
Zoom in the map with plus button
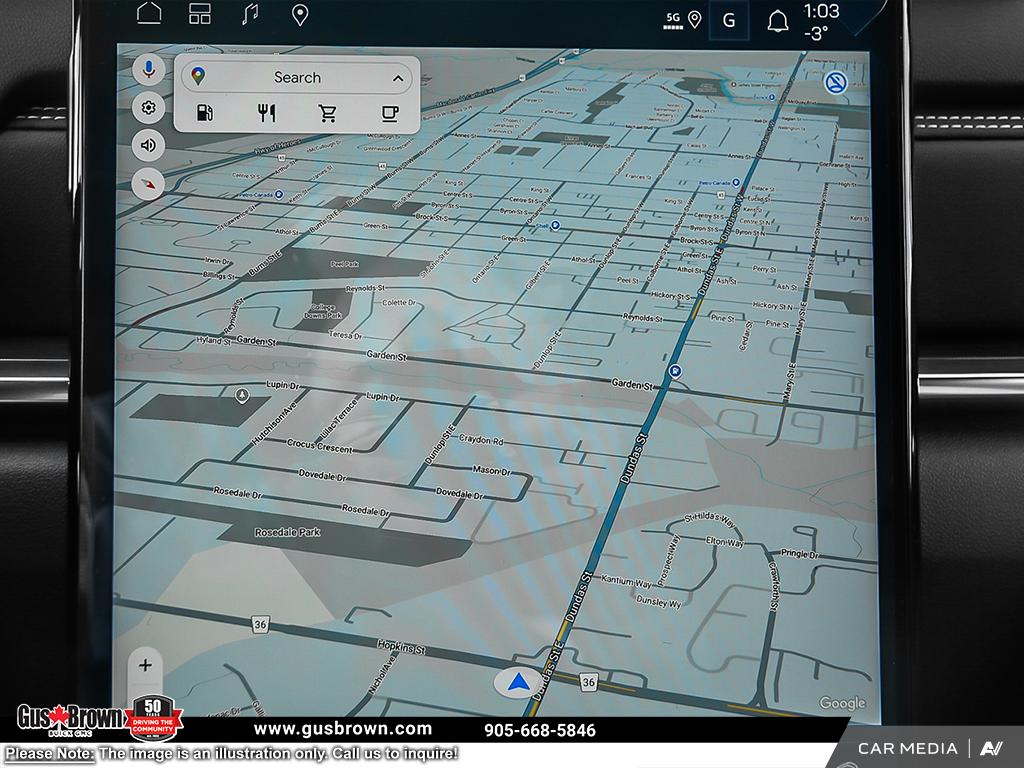pos(146,665)
